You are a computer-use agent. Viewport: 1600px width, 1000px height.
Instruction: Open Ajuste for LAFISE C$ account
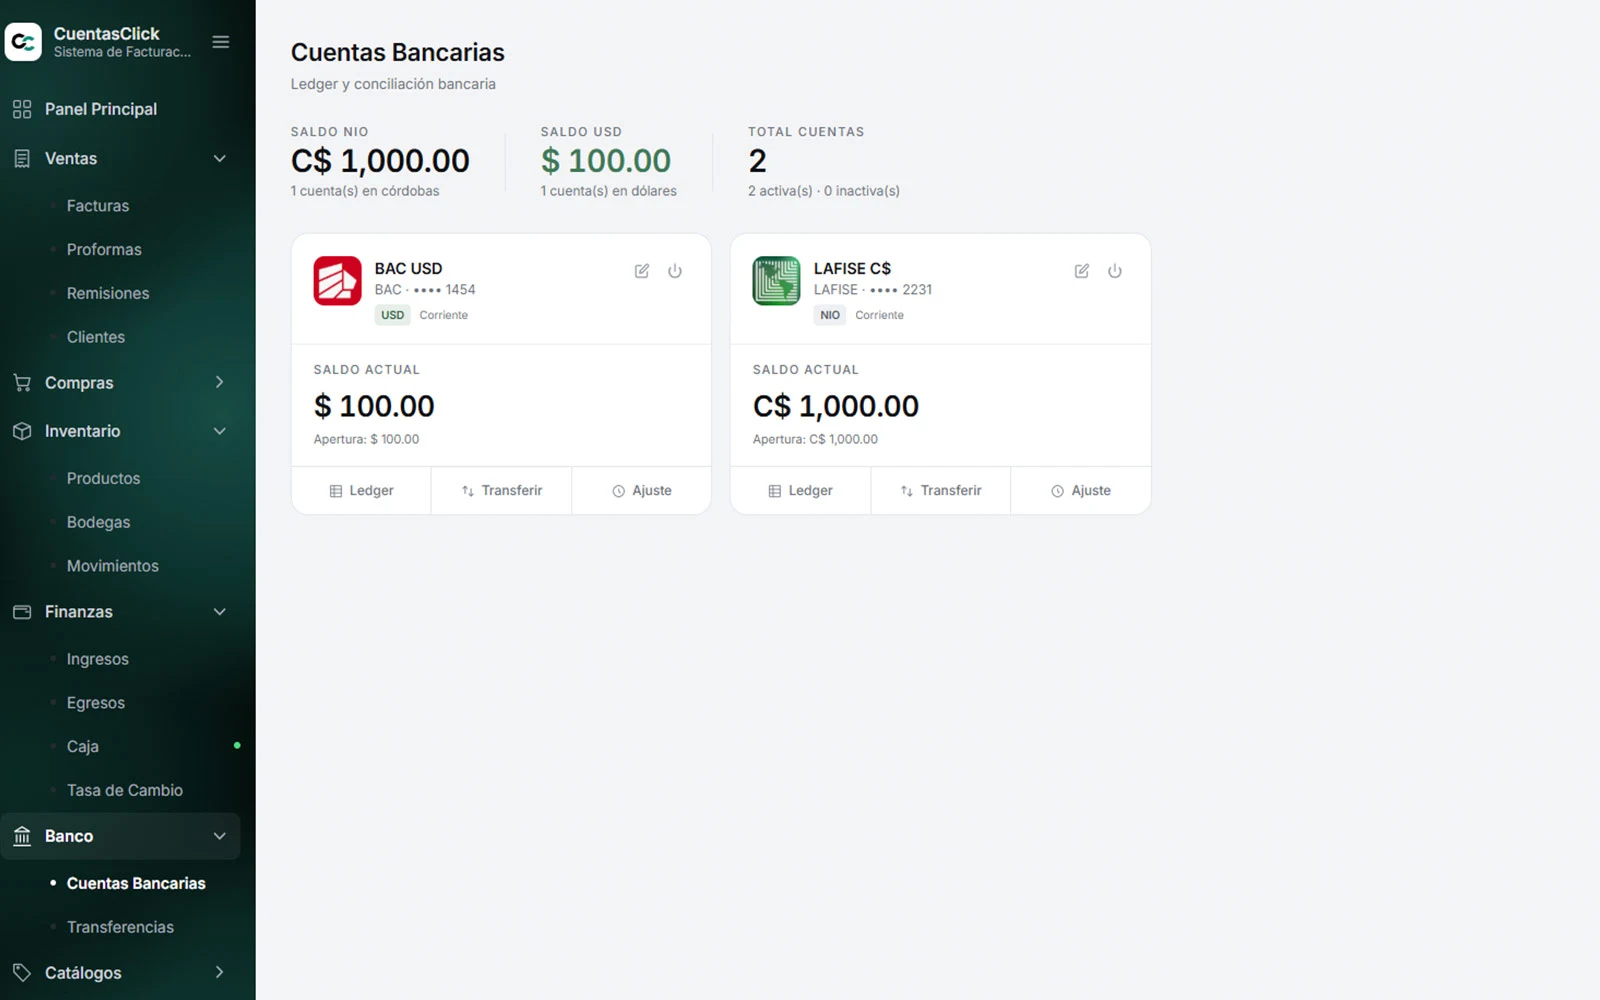point(1081,491)
